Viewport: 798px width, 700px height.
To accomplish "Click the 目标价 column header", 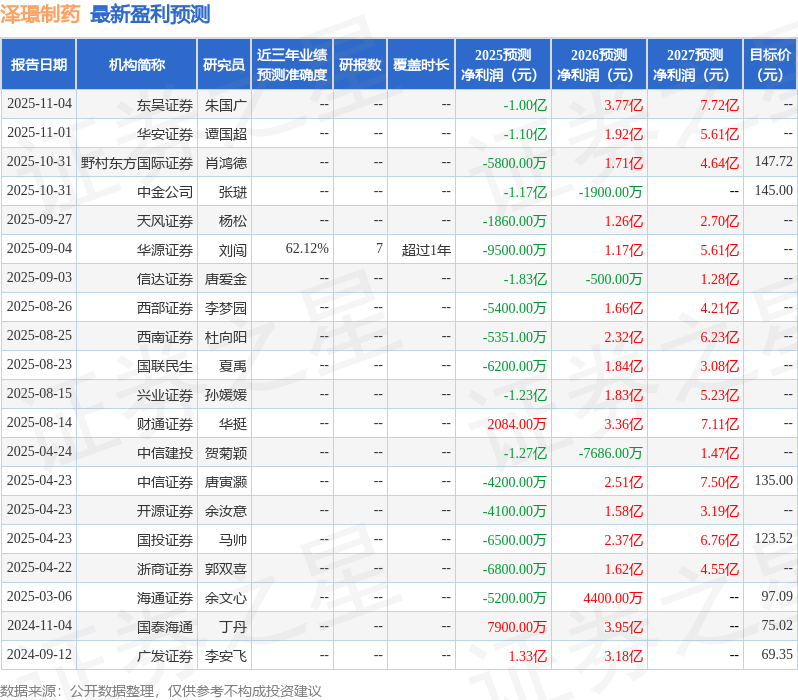I will click(x=770, y=65).
